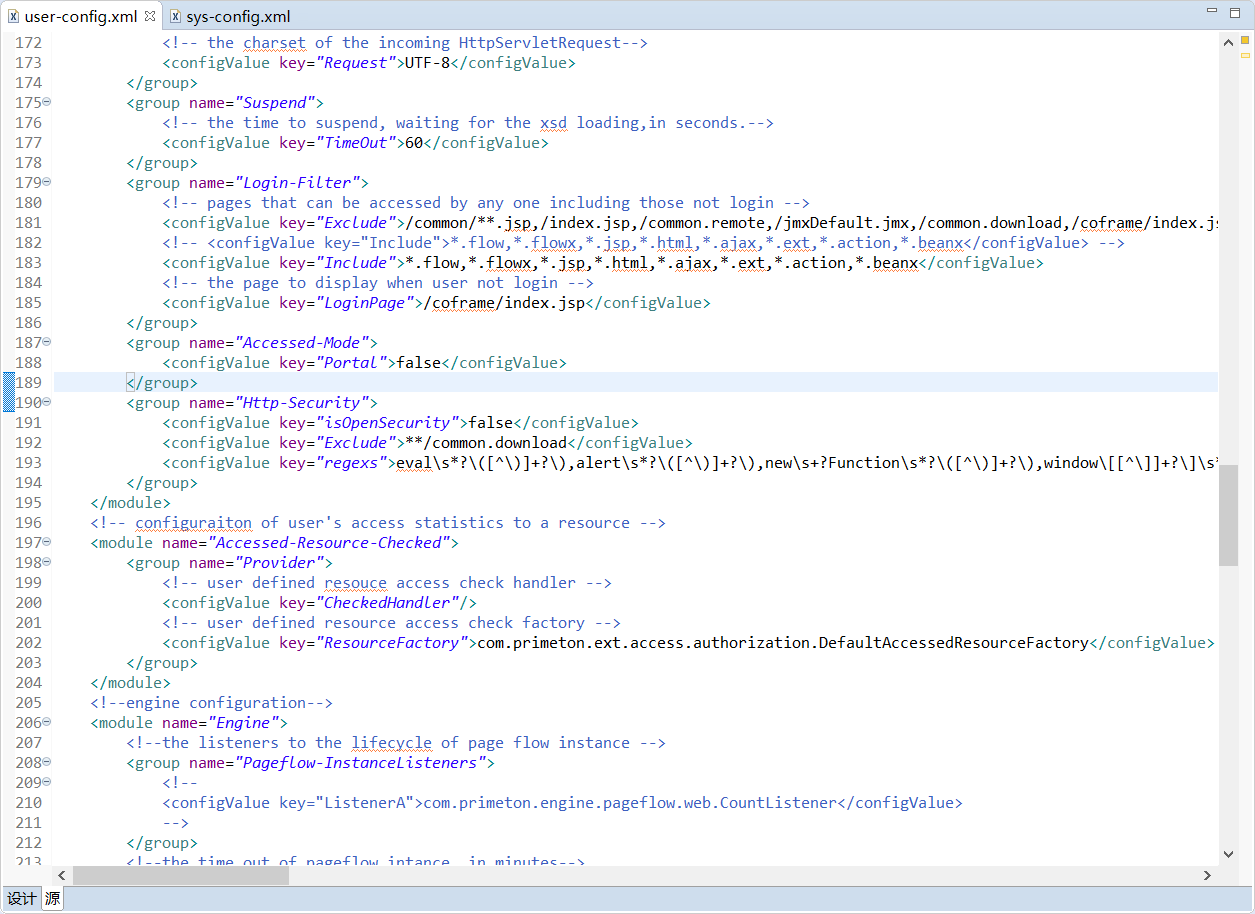Click the horizontal scrollbar left arrow

(x=62, y=875)
